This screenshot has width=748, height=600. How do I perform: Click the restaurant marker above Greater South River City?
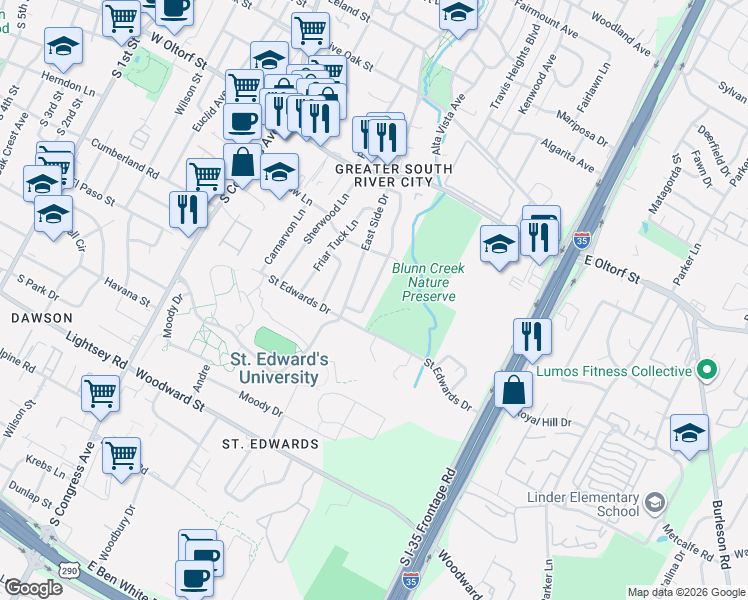point(387,138)
